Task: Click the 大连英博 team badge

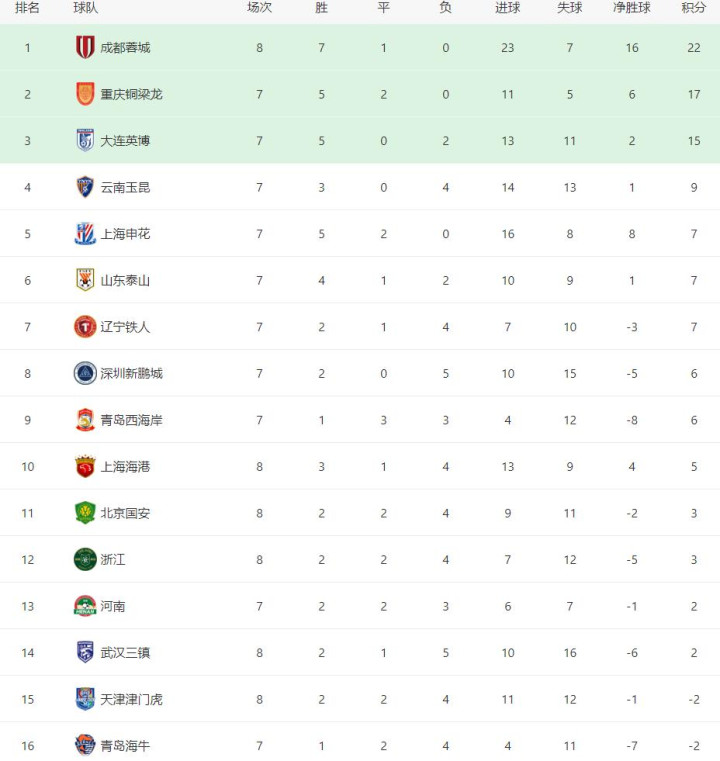Action: click(x=85, y=140)
